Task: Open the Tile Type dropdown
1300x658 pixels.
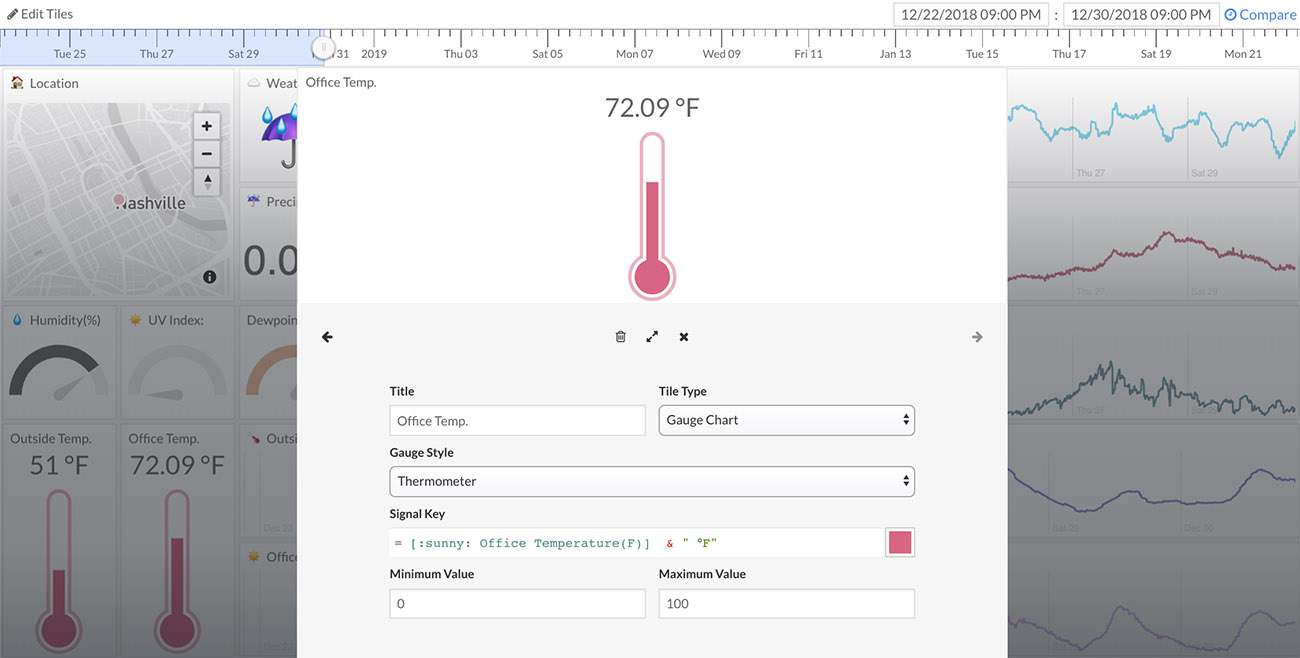Action: tap(786, 420)
